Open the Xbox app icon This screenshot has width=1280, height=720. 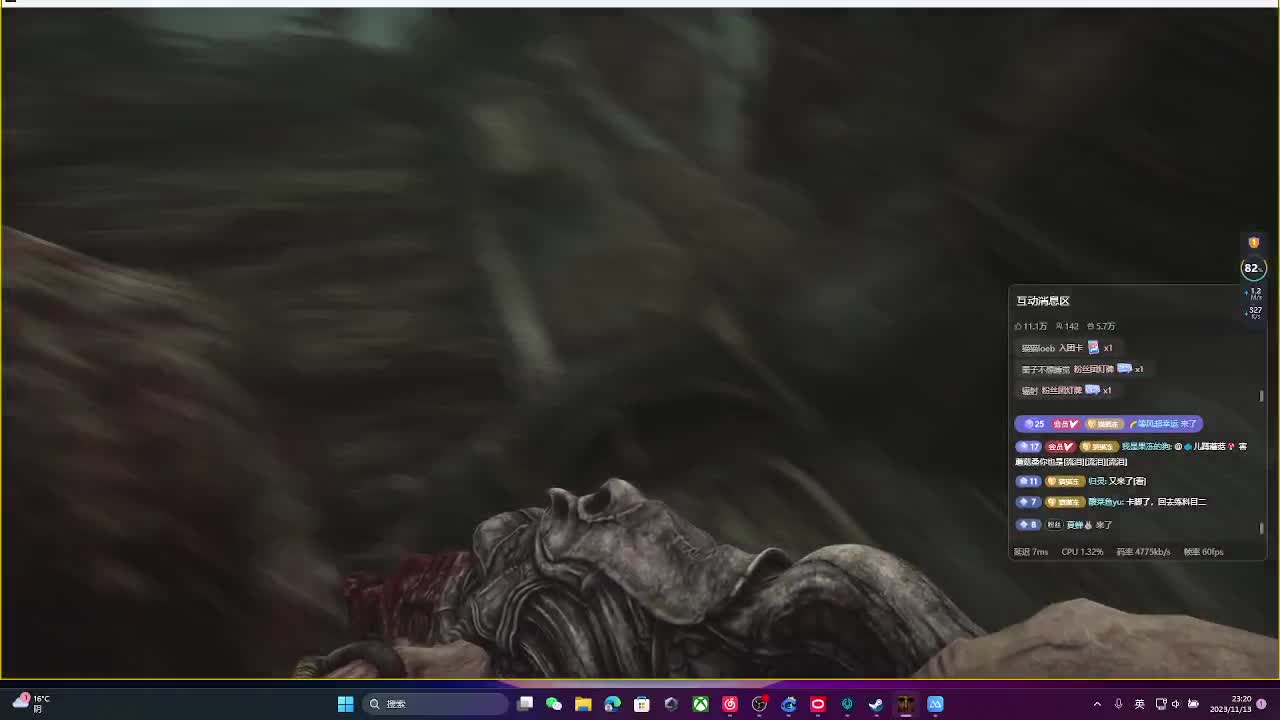[700, 704]
